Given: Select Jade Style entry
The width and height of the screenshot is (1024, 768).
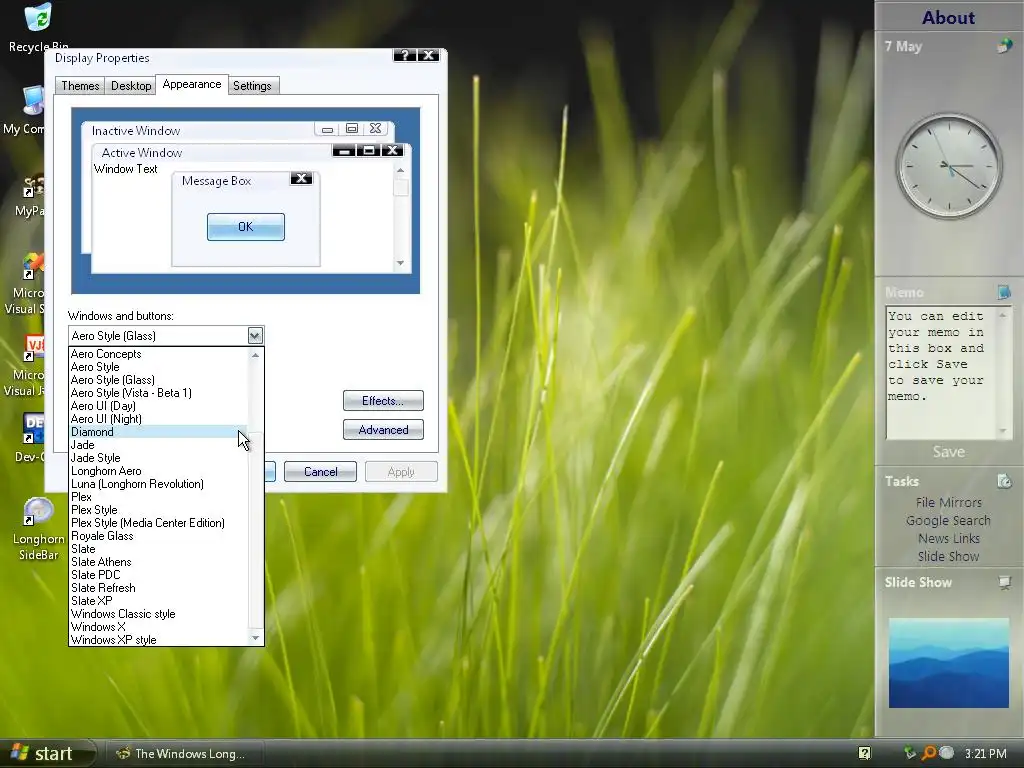Looking at the screenshot, I should click(x=159, y=458).
